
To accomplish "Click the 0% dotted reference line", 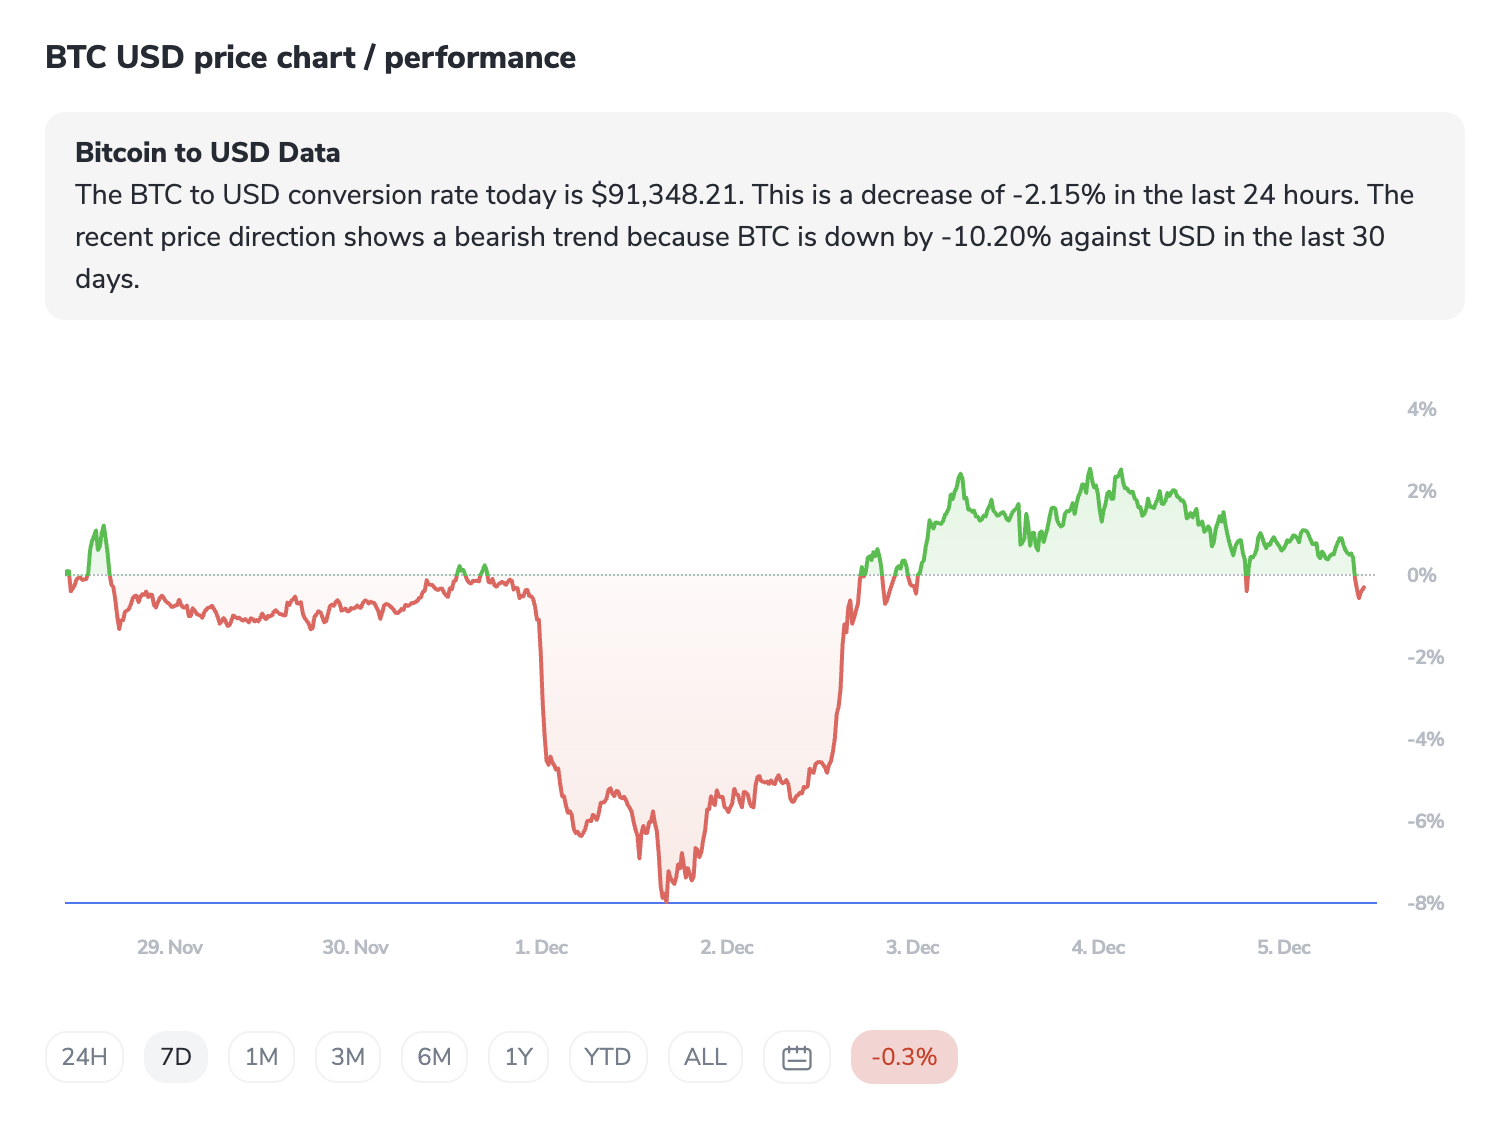I will [x=700, y=575].
